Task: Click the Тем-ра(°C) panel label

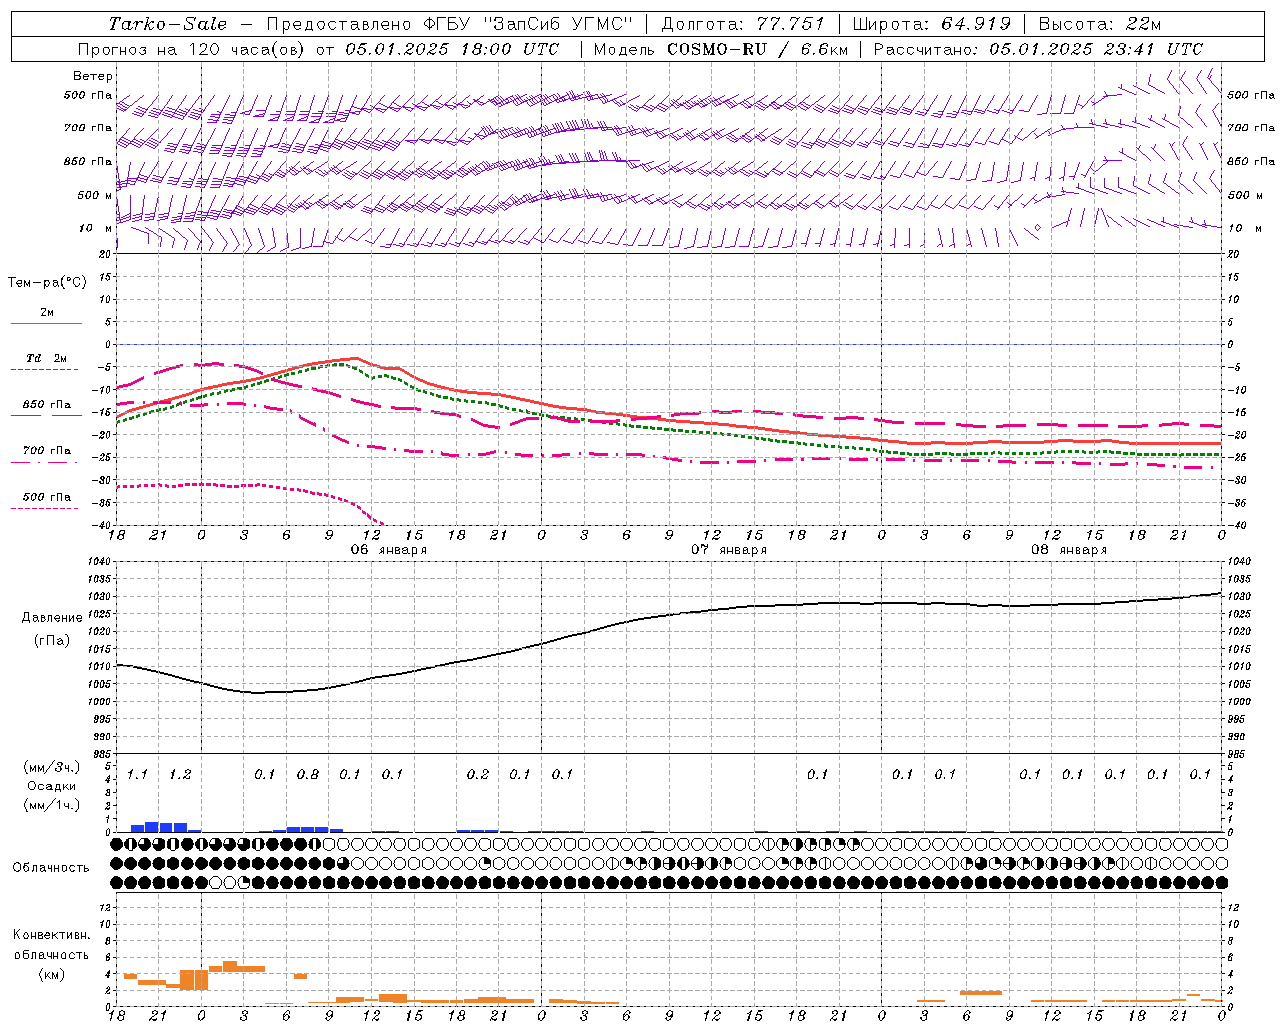Action: pyautogui.click(x=47, y=283)
